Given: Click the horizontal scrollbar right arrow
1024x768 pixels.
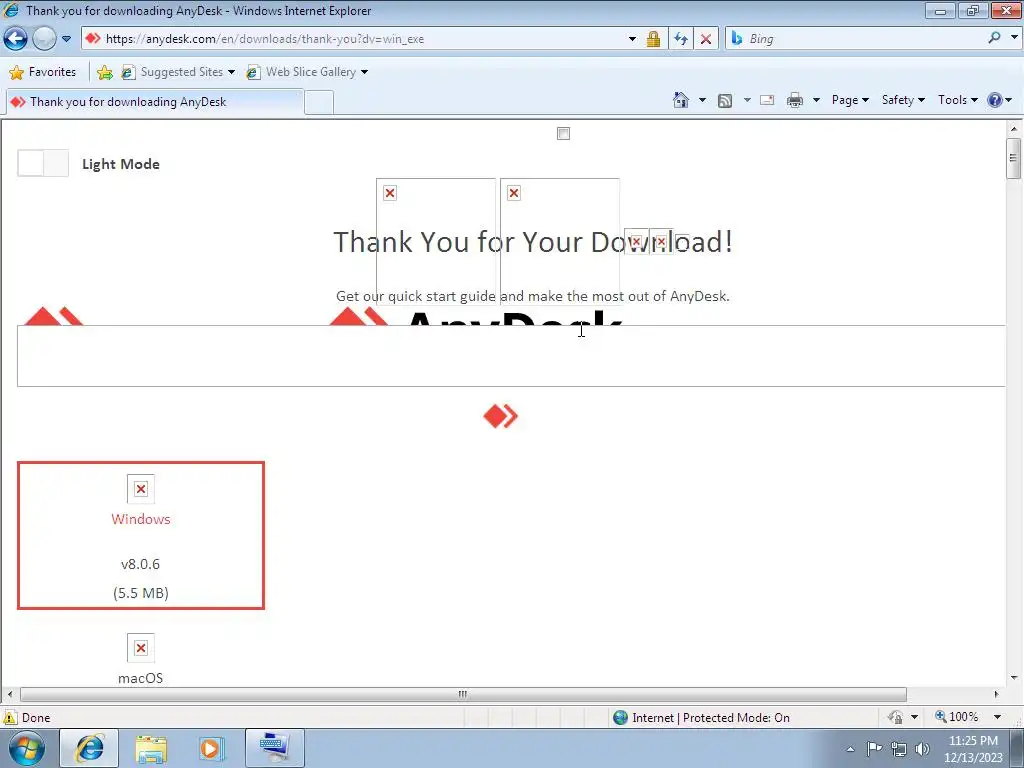Looking at the screenshot, I should [997, 694].
